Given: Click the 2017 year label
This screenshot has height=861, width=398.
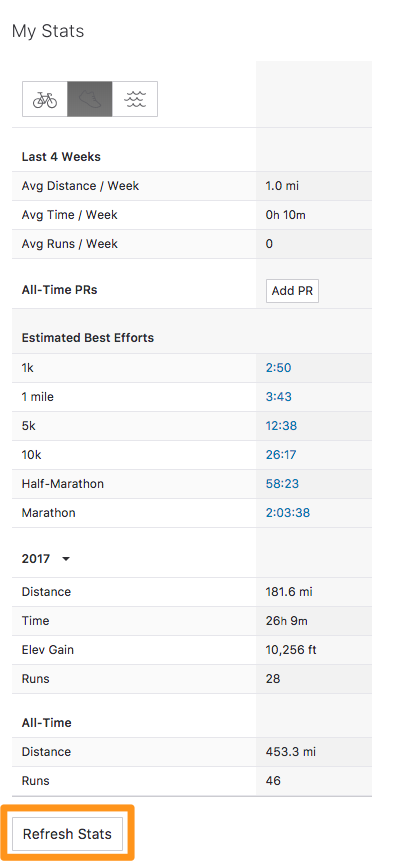Looking at the screenshot, I should click(x=36, y=559).
